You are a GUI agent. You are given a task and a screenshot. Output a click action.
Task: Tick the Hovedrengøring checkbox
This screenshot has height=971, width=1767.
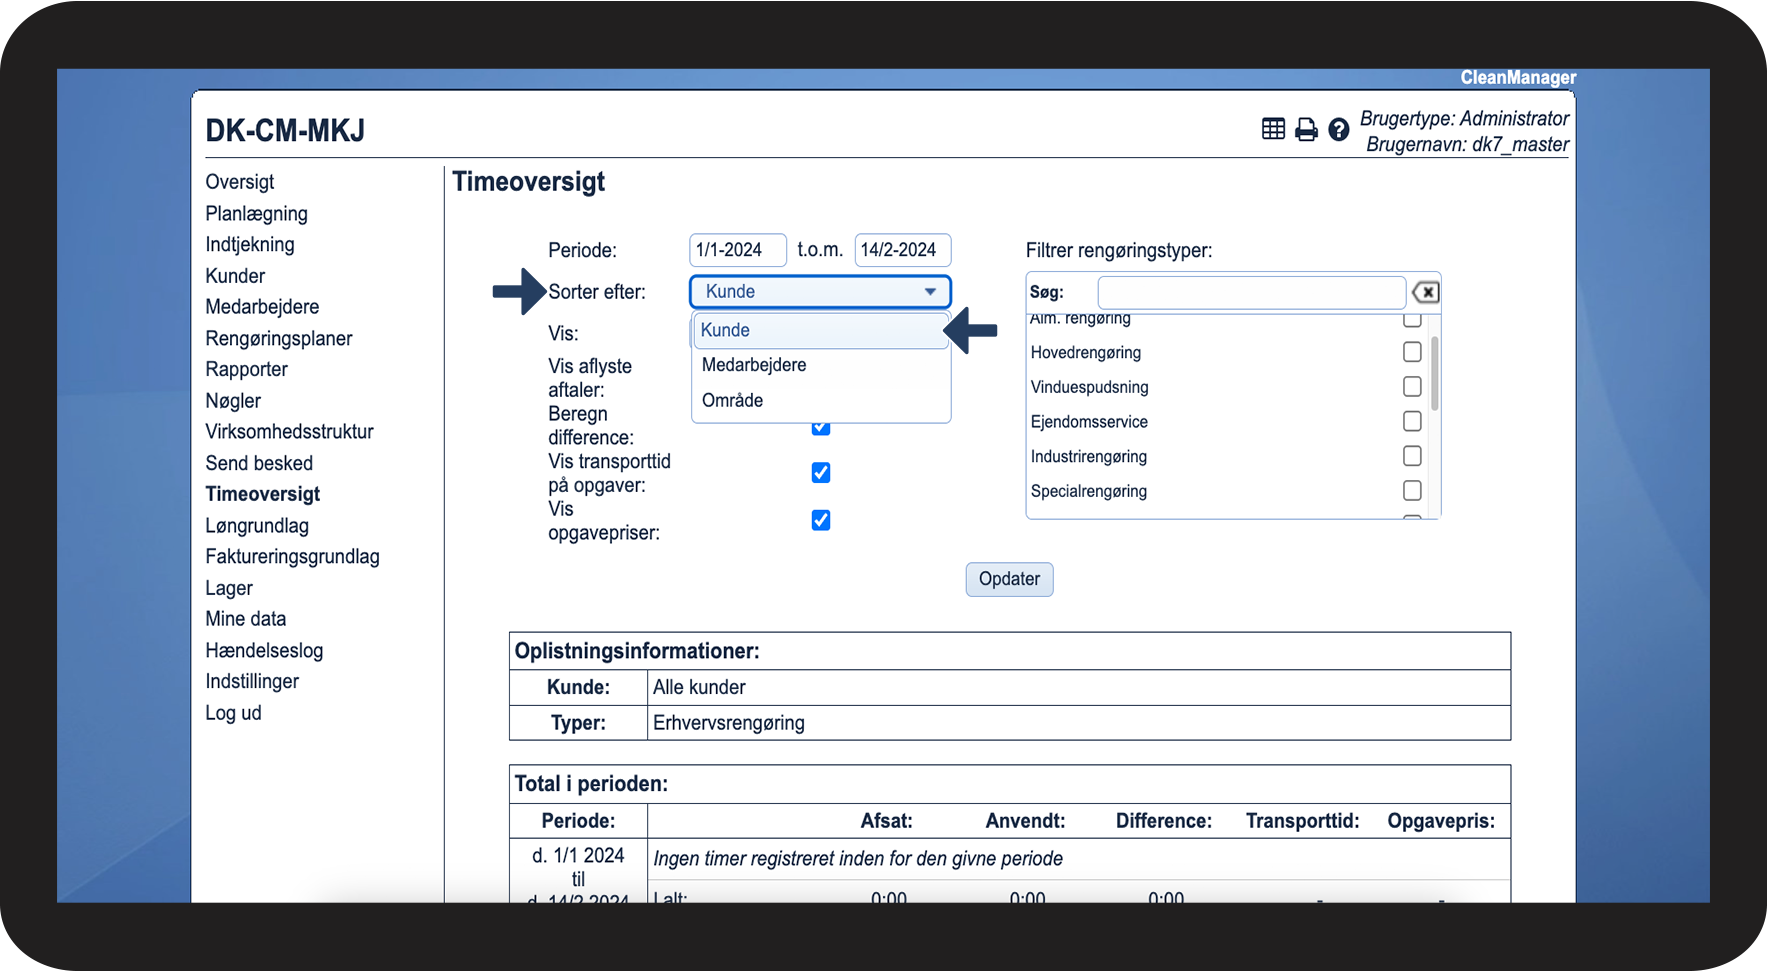[1412, 352]
